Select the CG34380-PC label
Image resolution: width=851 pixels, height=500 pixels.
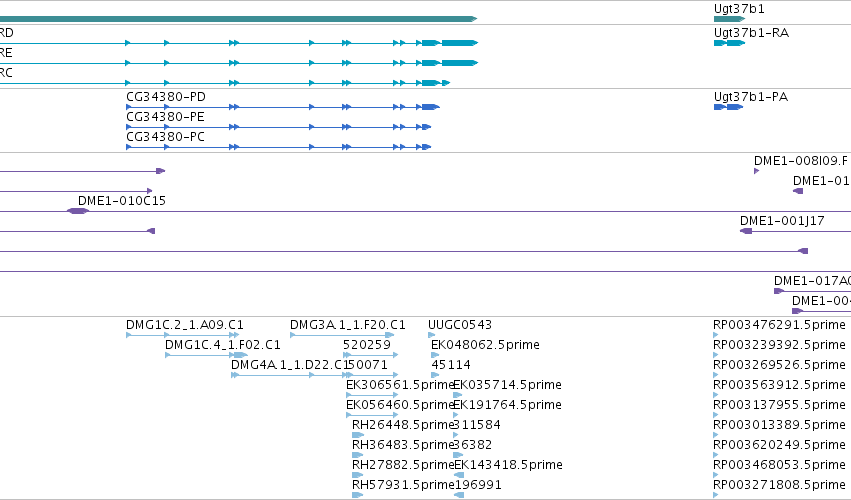pyautogui.click(x=165, y=137)
